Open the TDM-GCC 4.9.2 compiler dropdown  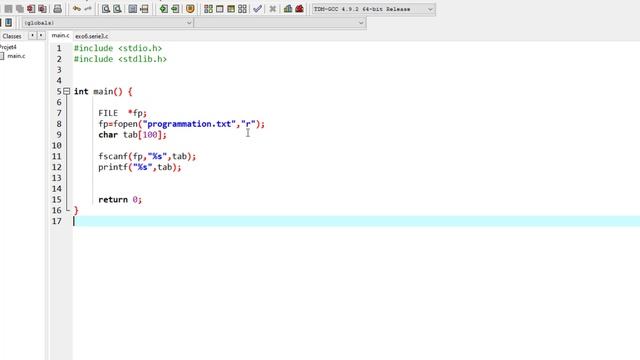click(x=373, y=9)
